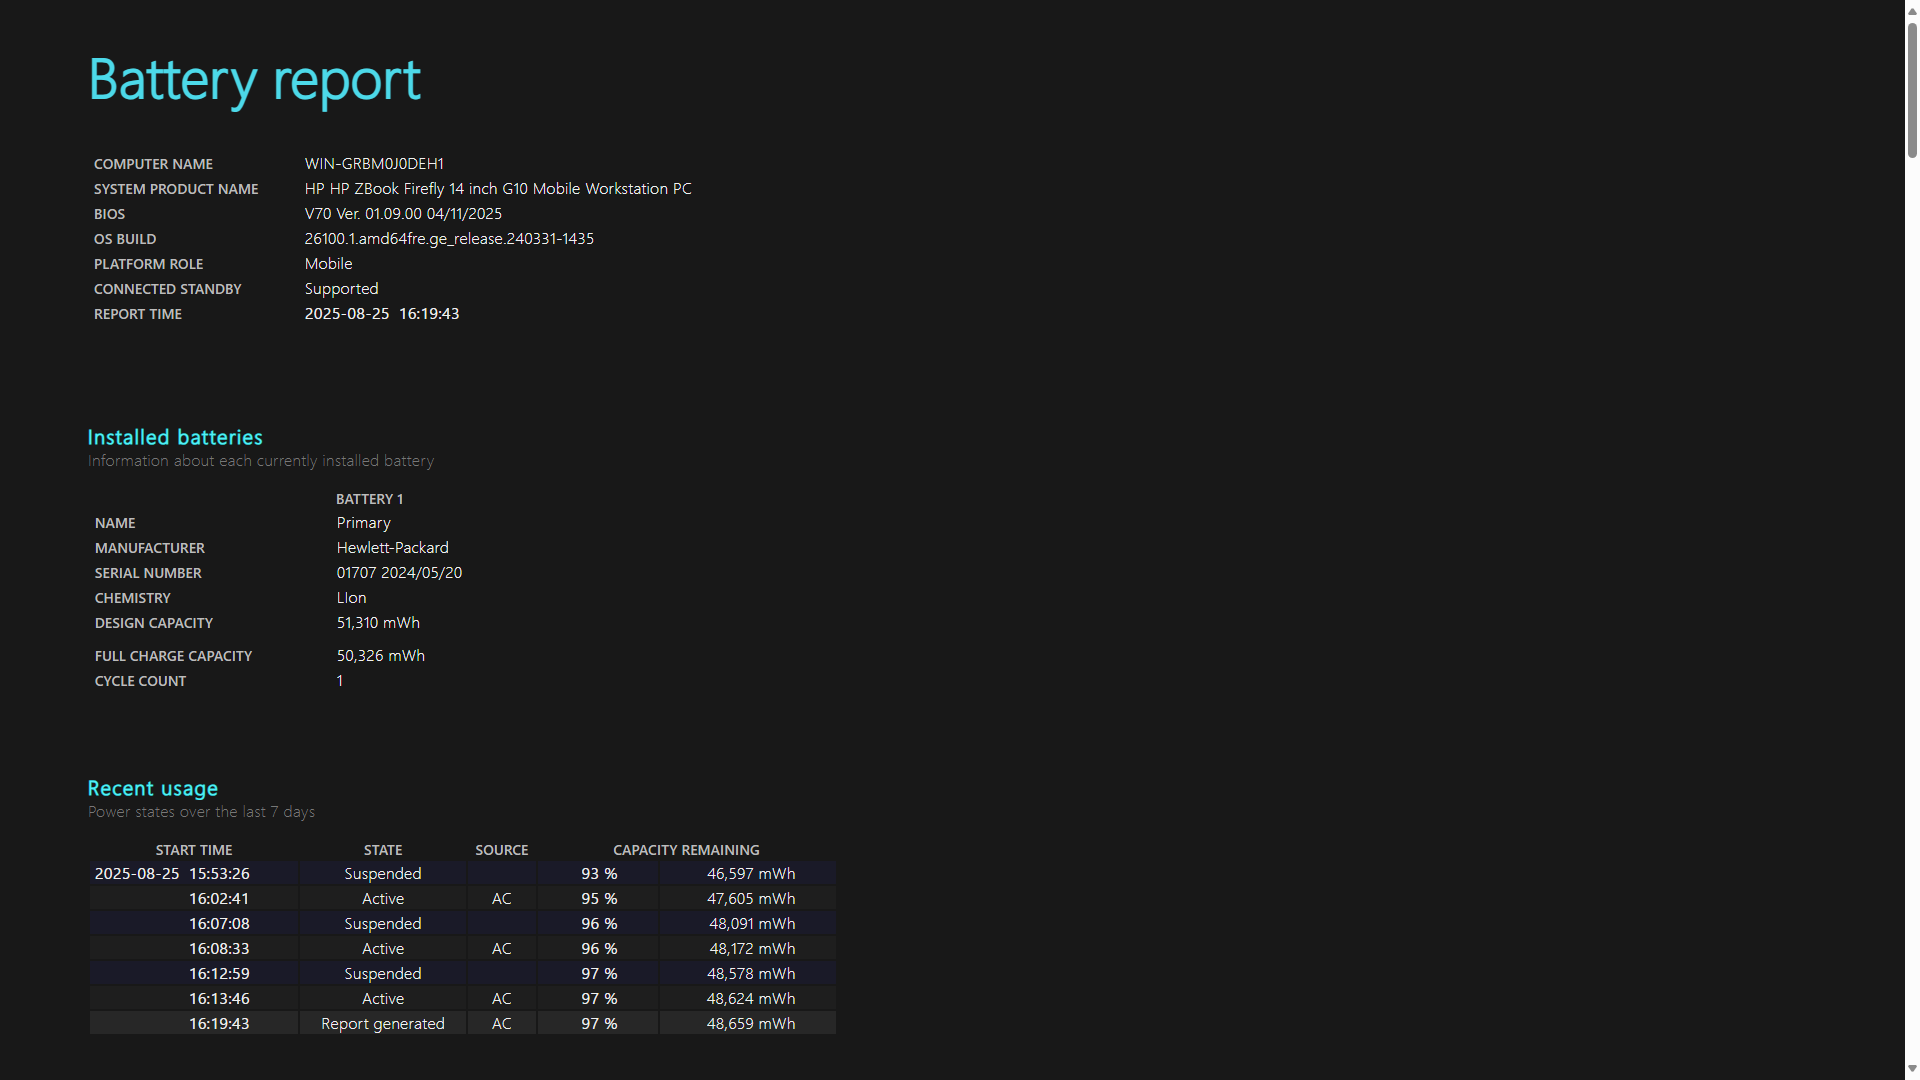This screenshot has height=1080, width=1920.
Task: Click the cycle count value
Action: pos(340,681)
